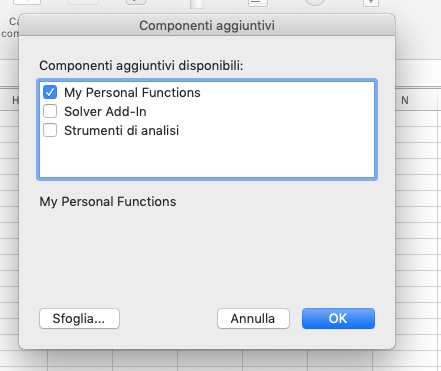Screen dimensions: 441x371
Task: Click the Componenti aggiuntivi disponibili label
Action: (x=141, y=66)
